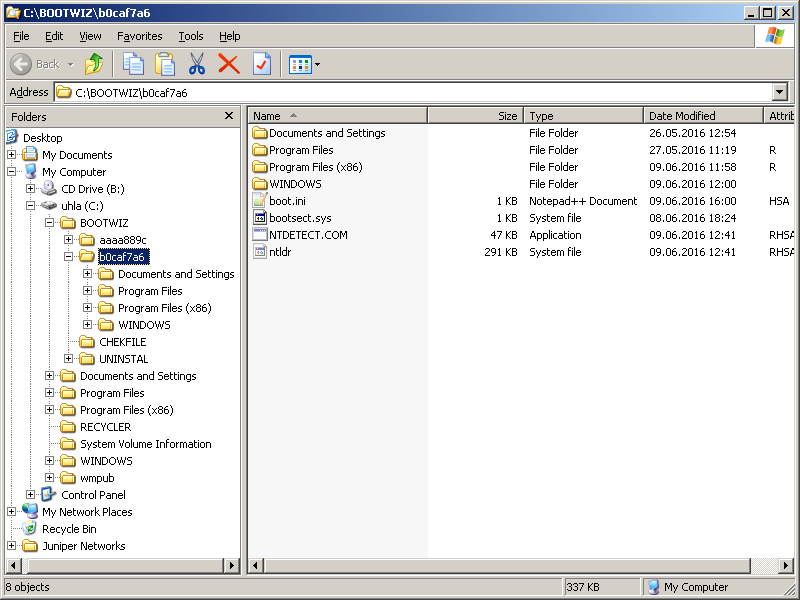Image resolution: width=800 pixels, height=600 pixels.
Task: Click the 291 KB size of ntldr
Action: pos(501,252)
